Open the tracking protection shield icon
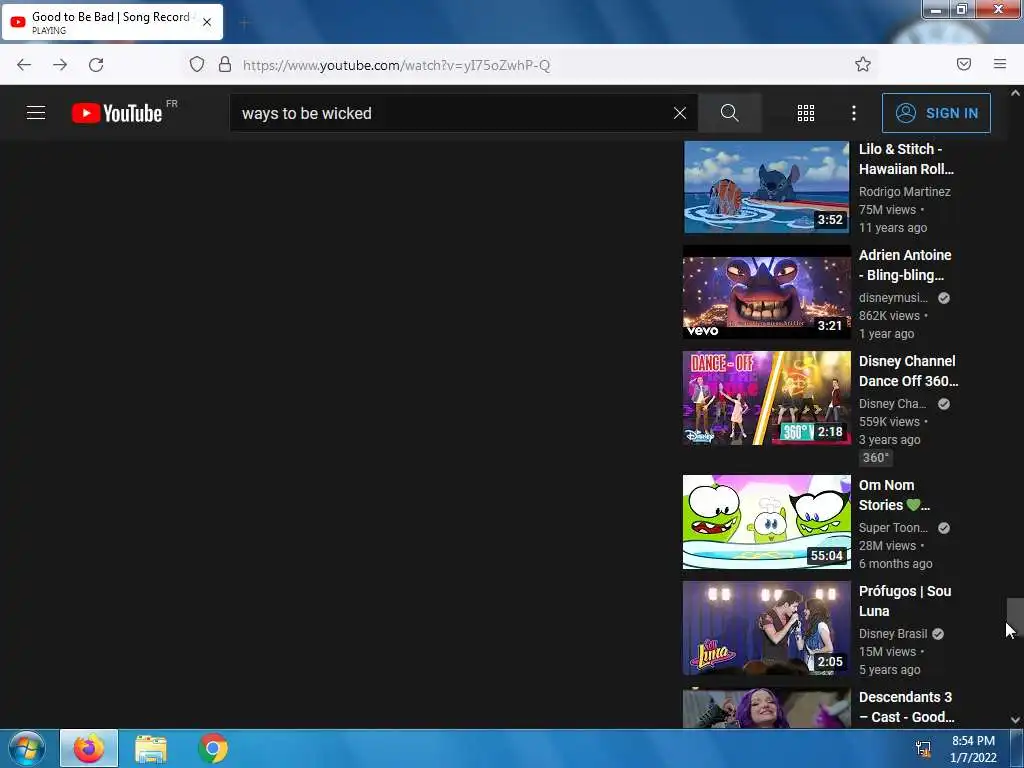This screenshot has height=768, width=1024. pos(197,64)
